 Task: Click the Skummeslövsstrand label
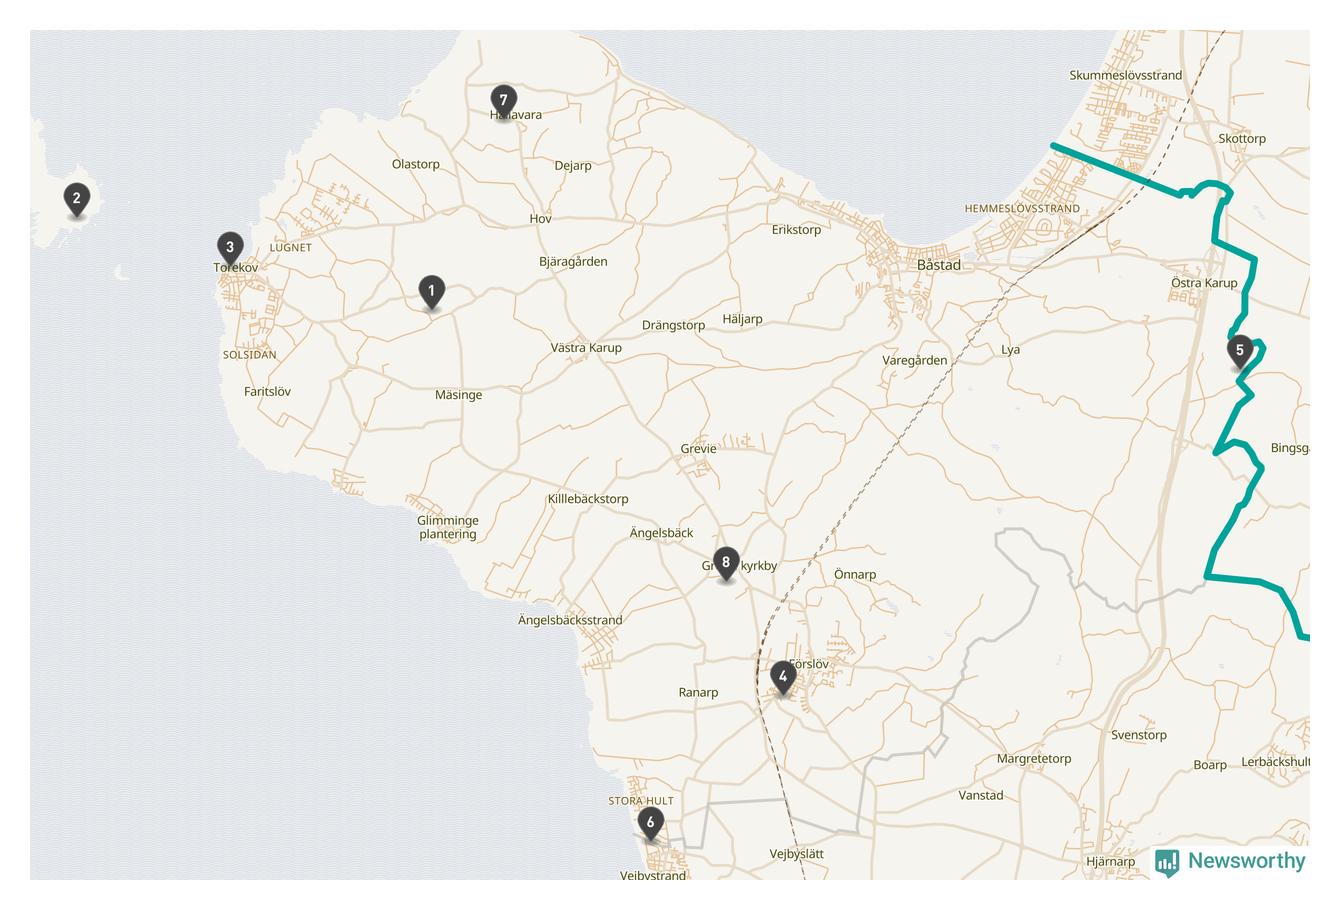point(1125,75)
